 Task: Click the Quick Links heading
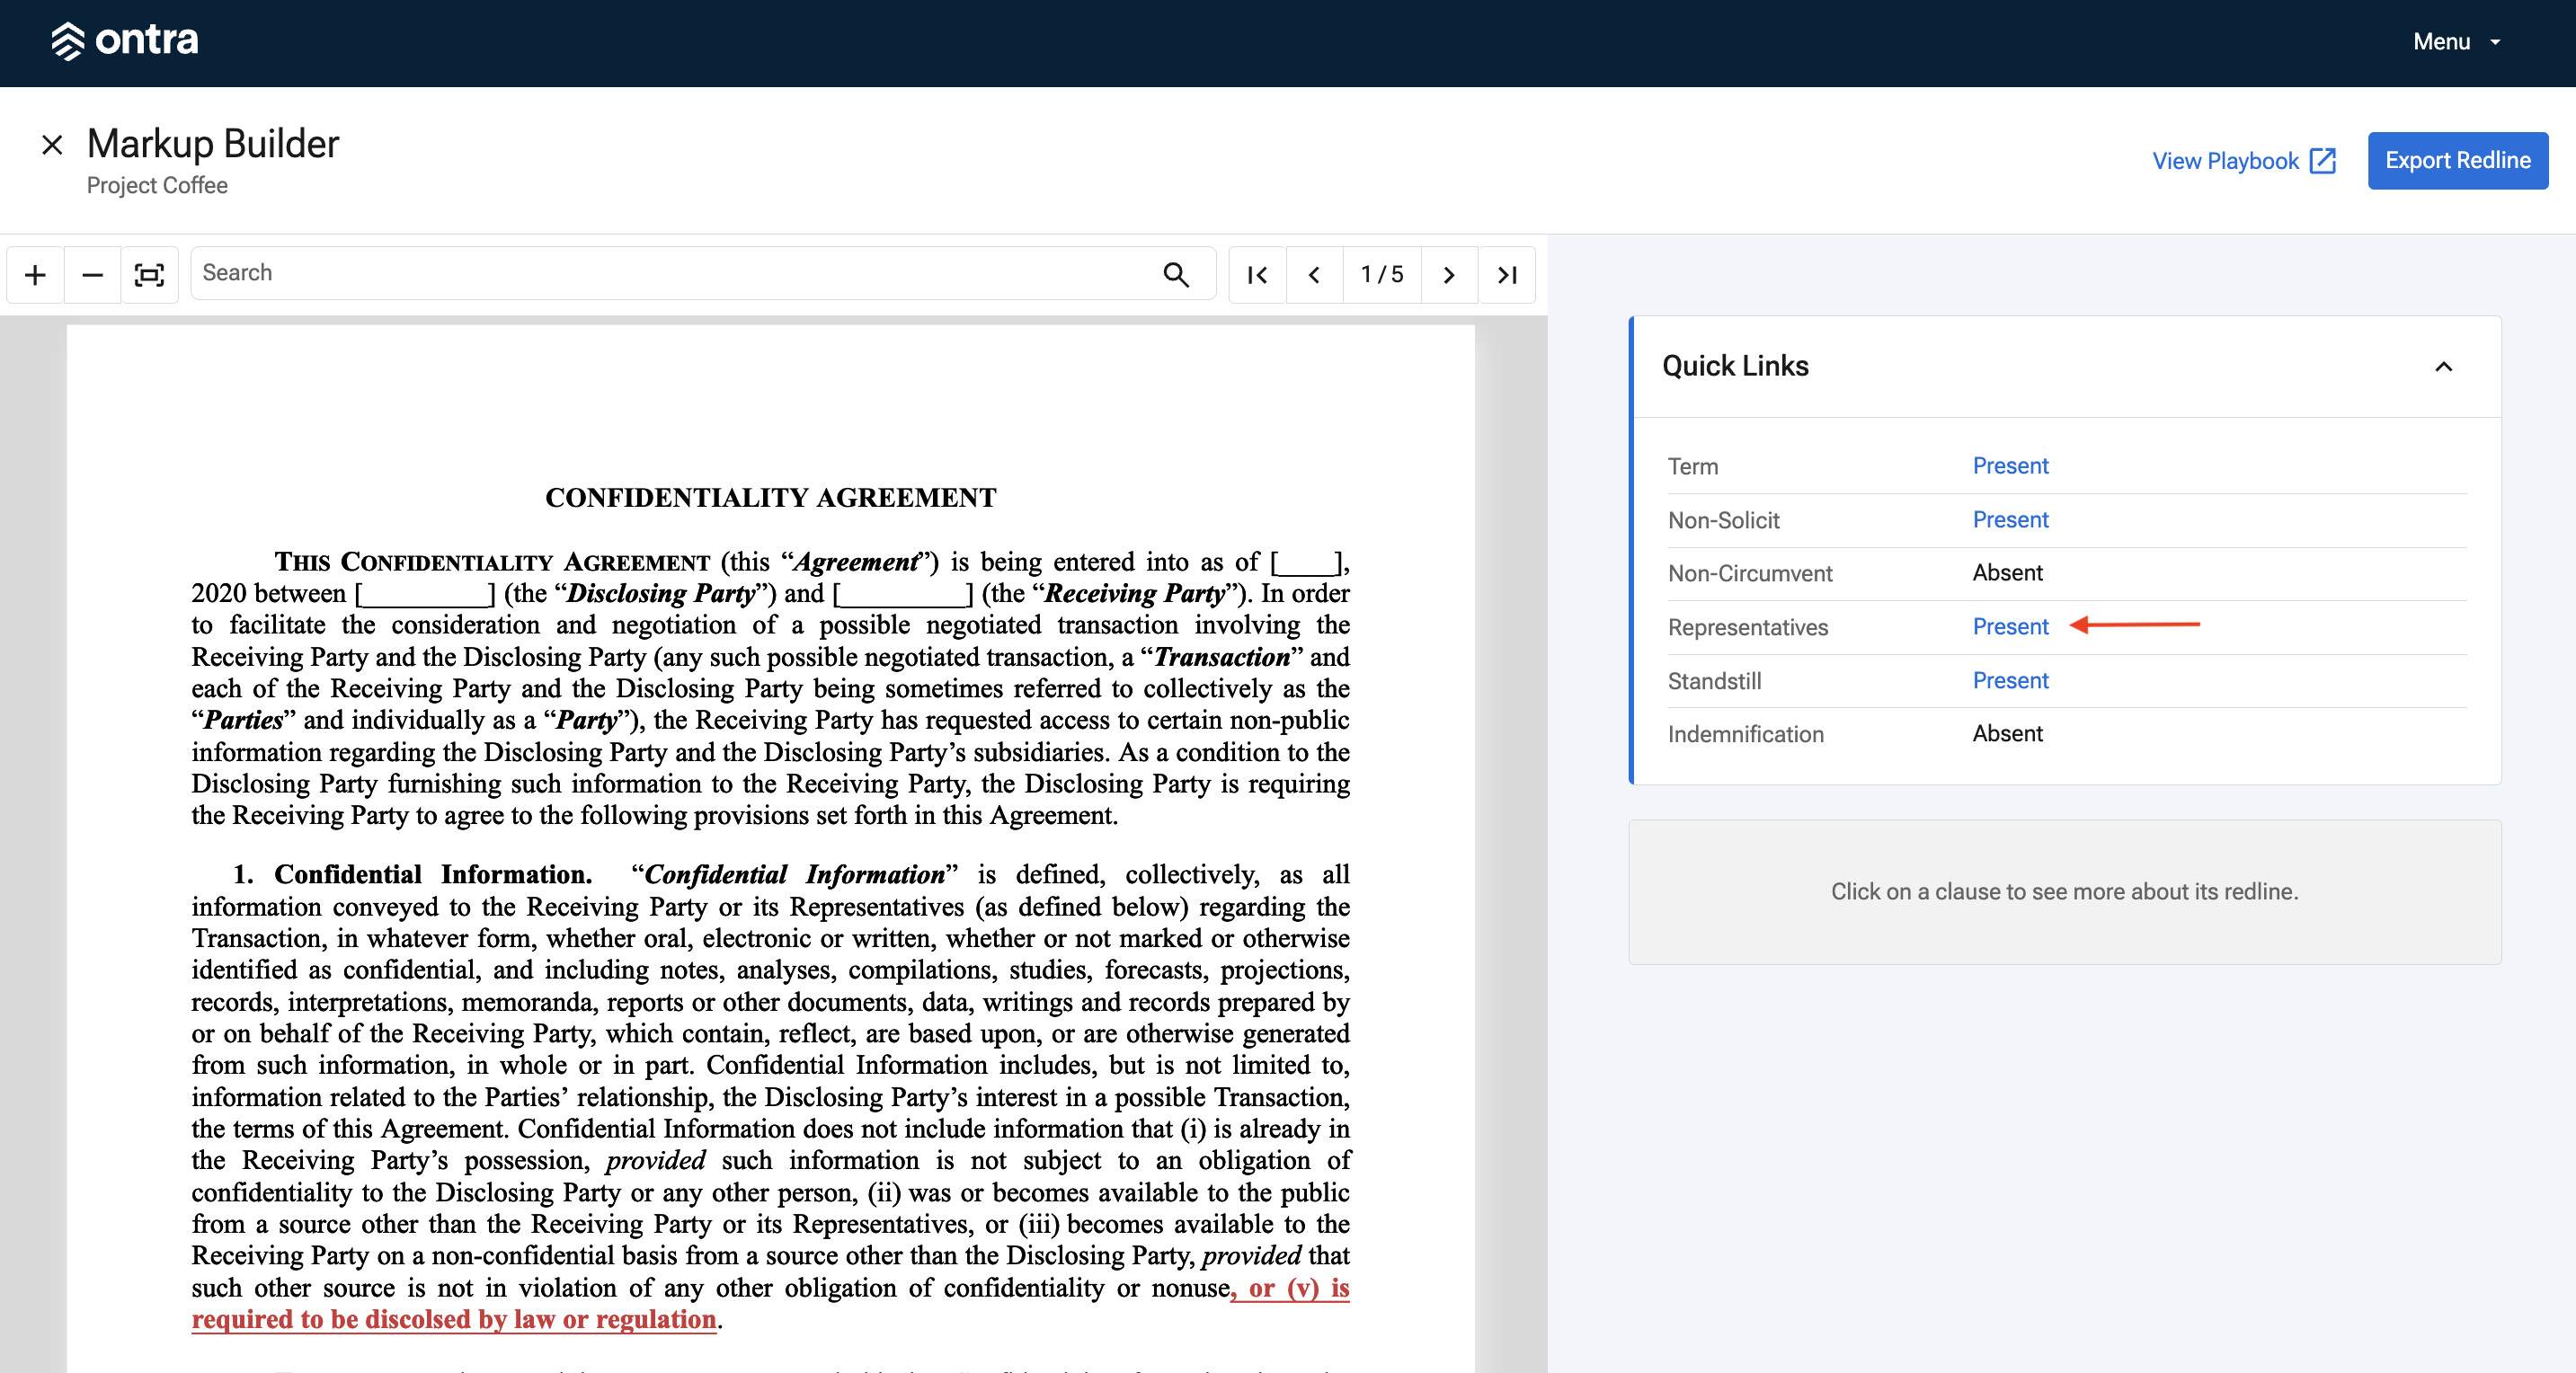click(x=1735, y=366)
